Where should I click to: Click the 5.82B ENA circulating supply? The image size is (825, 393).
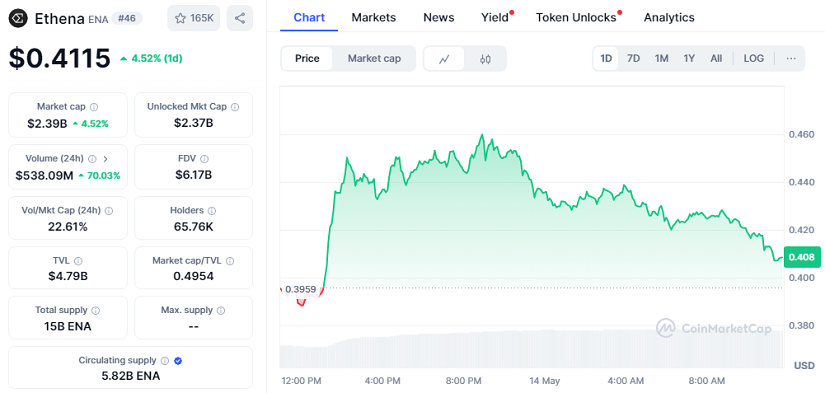point(131,376)
